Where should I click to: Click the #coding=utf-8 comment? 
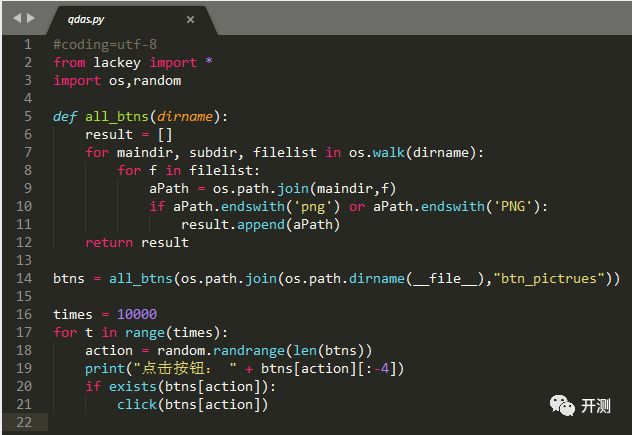pos(105,44)
